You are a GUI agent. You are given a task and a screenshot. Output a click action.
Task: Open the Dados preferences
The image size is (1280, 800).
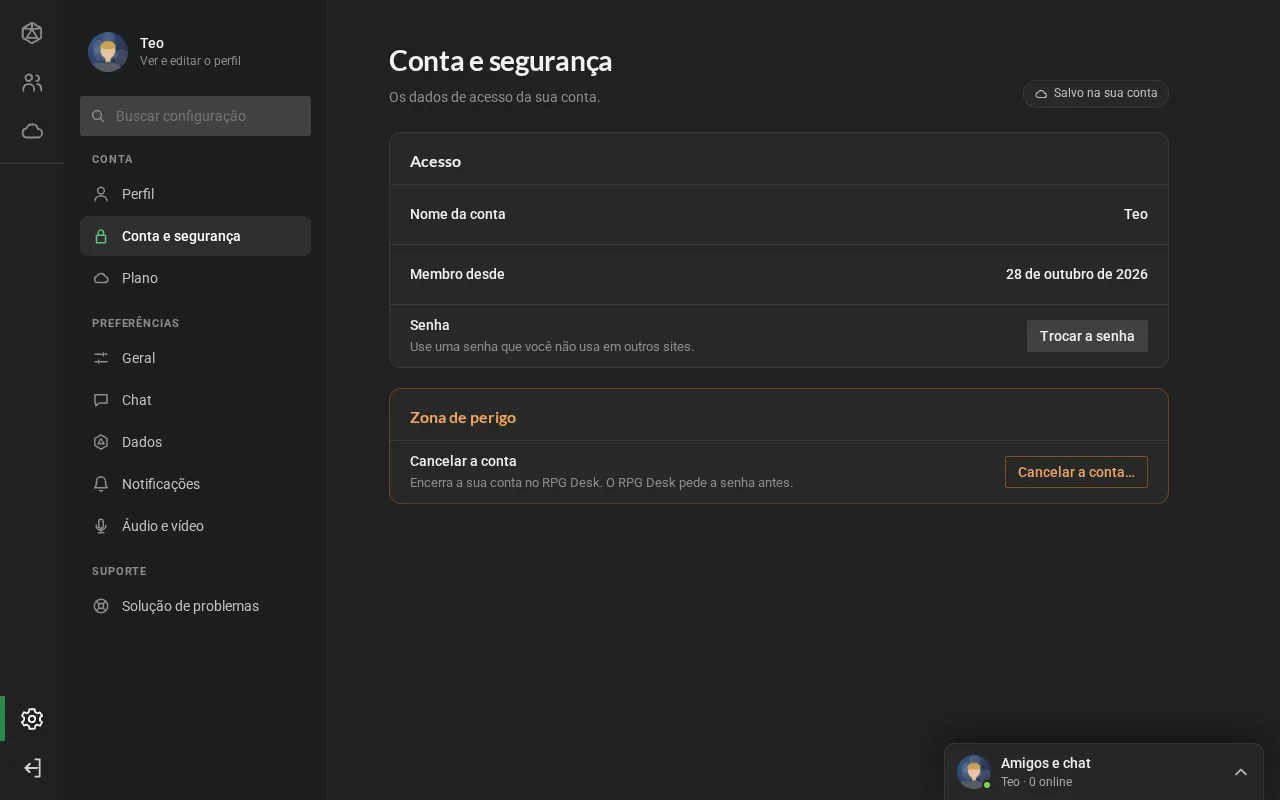tap(195, 442)
